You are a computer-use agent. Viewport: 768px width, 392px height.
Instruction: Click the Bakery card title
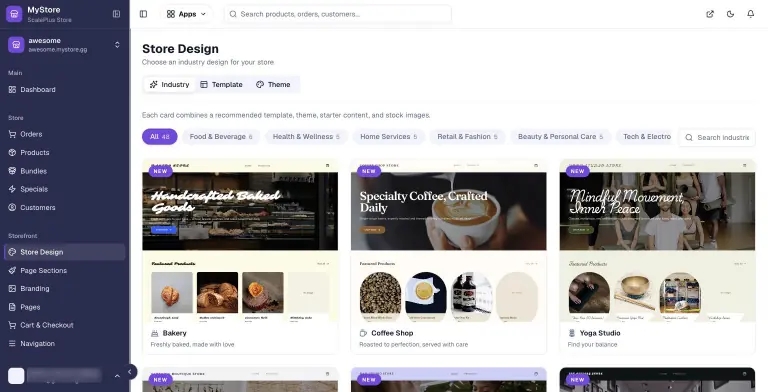[174, 333]
